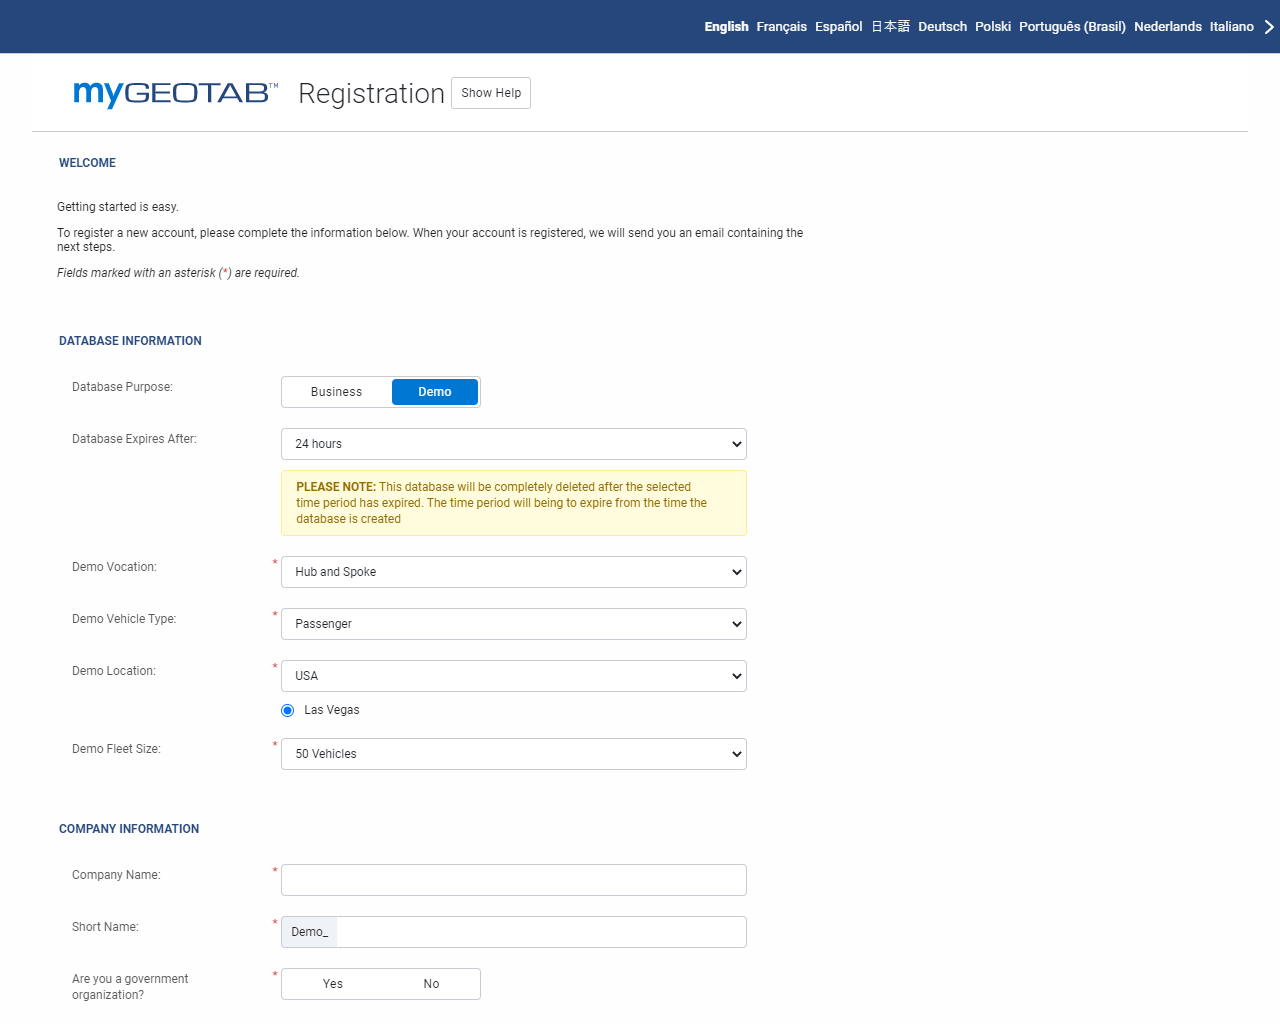Open the Demo Location dropdown
The height and width of the screenshot is (1024, 1280).
(513, 676)
